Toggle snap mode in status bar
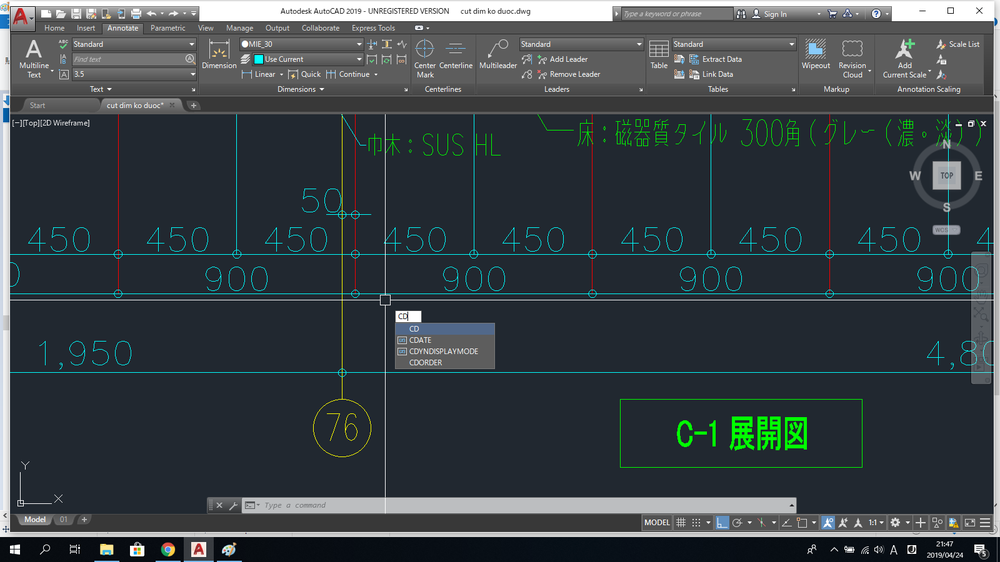 (x=696, y=522)
